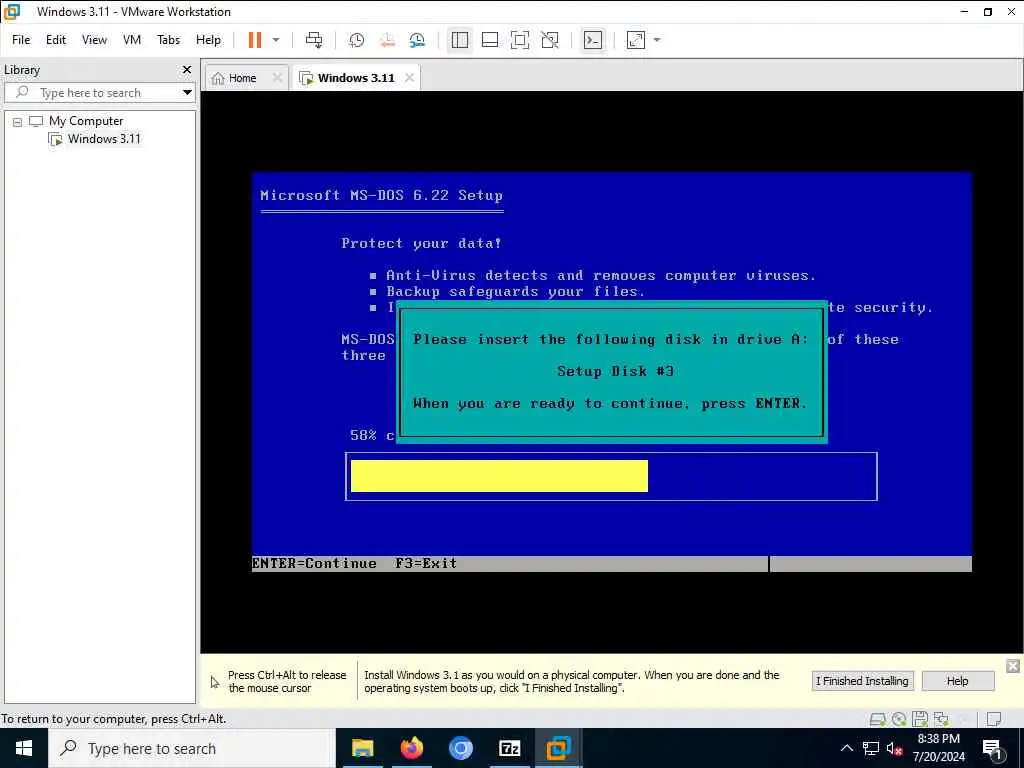
Task: Click the floppy drive status icon
Action: (x=920, y=719)
